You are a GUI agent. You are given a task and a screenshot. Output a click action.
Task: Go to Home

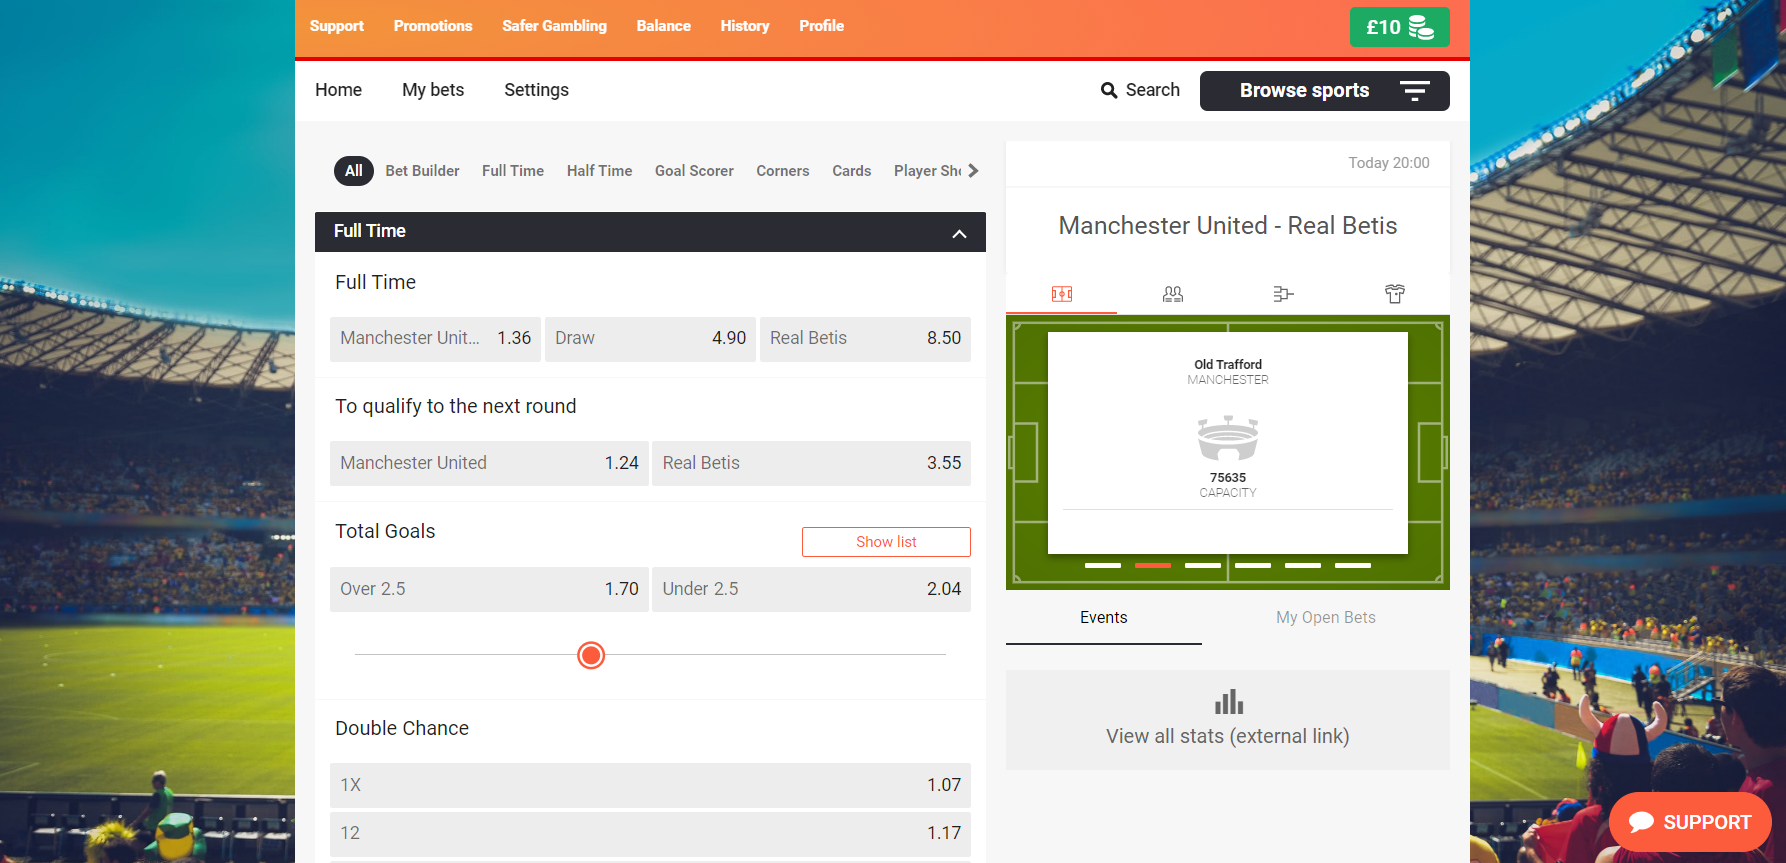click(x=339, y=90)
